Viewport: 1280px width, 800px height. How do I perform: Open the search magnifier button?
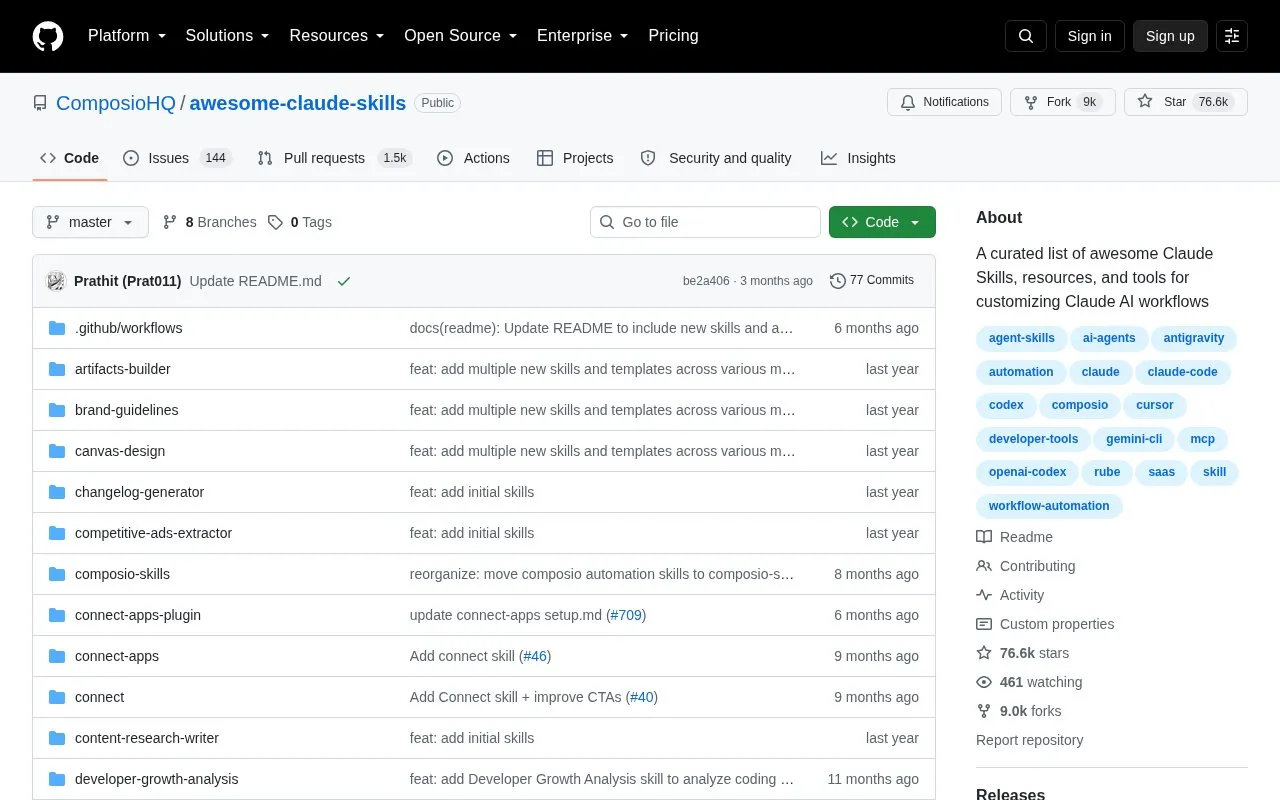pyautogui.click(x=1026, y=36)
